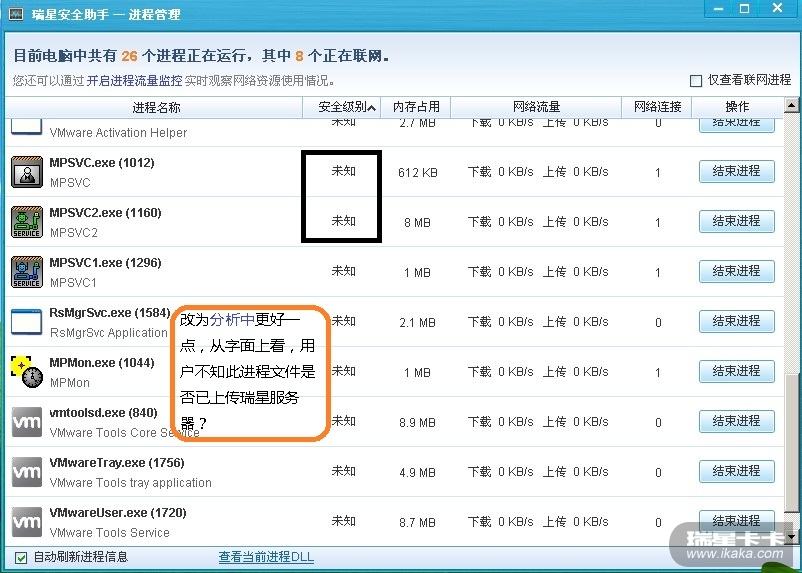Select the MPSVC2.exe (1160) process name

pos(105,213)
